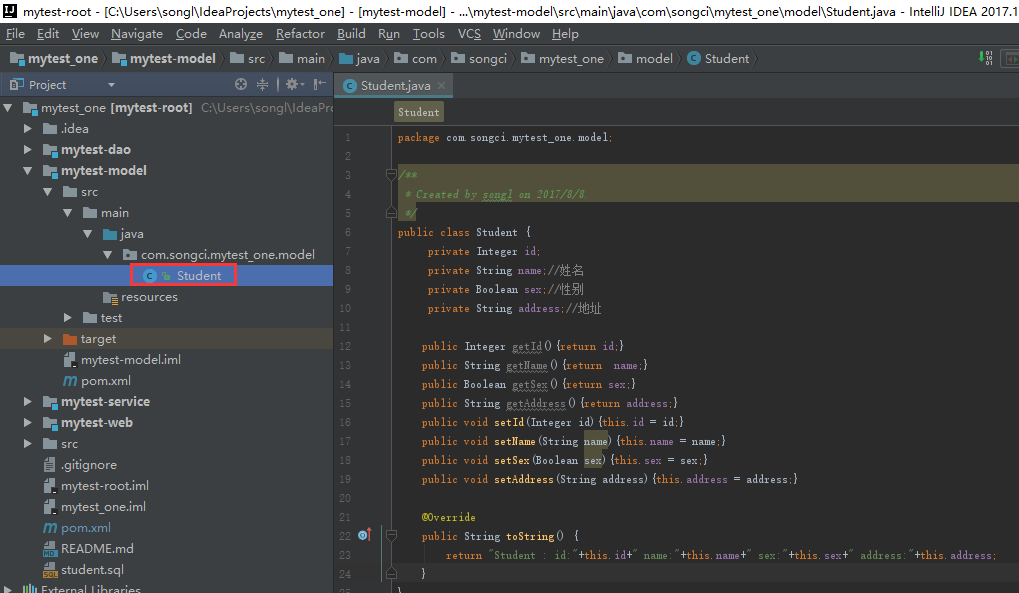Viewport: 1019px width, 593px height.
Task: Expand the mytest-dao module
Action: click(x=28, y=150)
